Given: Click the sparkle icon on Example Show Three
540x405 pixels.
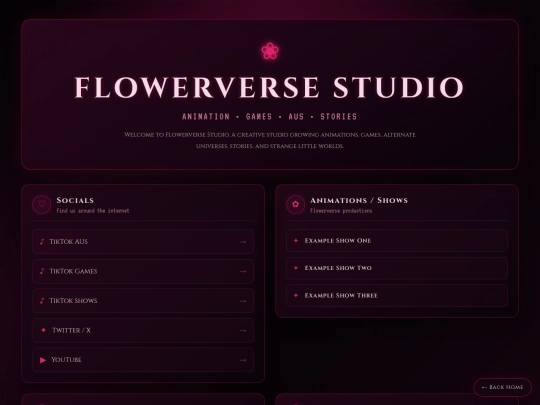Looking at the screenshot, I should [296, 295].
